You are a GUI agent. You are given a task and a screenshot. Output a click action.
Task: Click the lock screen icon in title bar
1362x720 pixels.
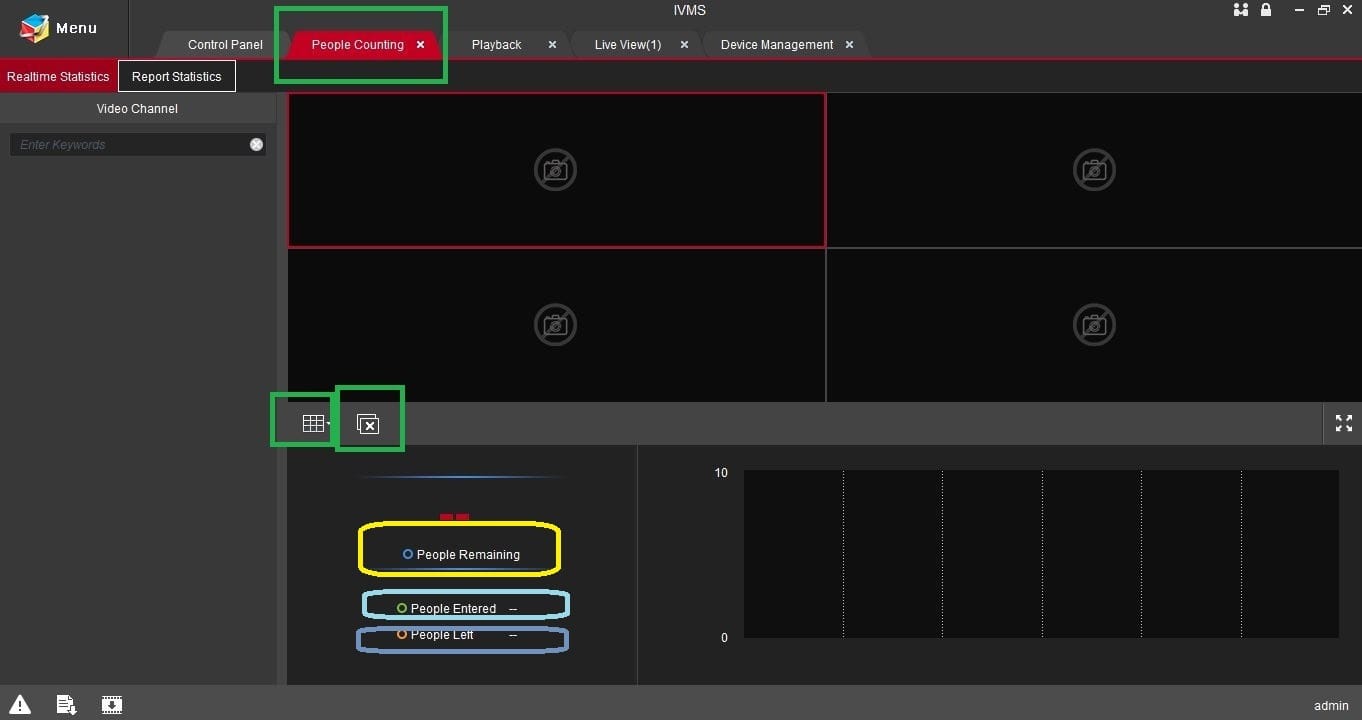(x=1266, y=10)
